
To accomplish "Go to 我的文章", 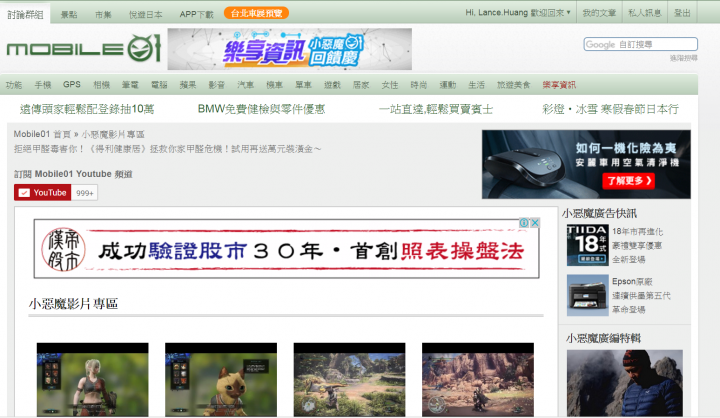I will [x=599, y=13].
